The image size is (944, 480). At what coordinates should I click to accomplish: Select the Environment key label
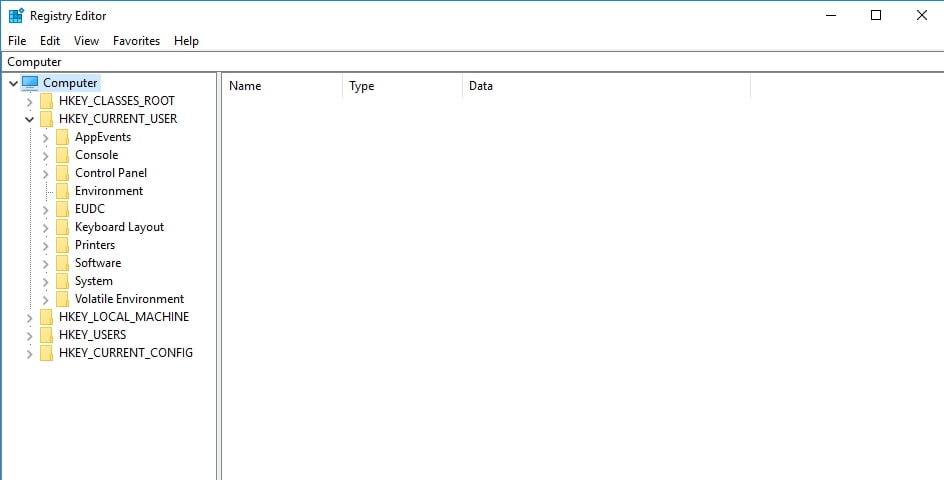click(109, 191)
